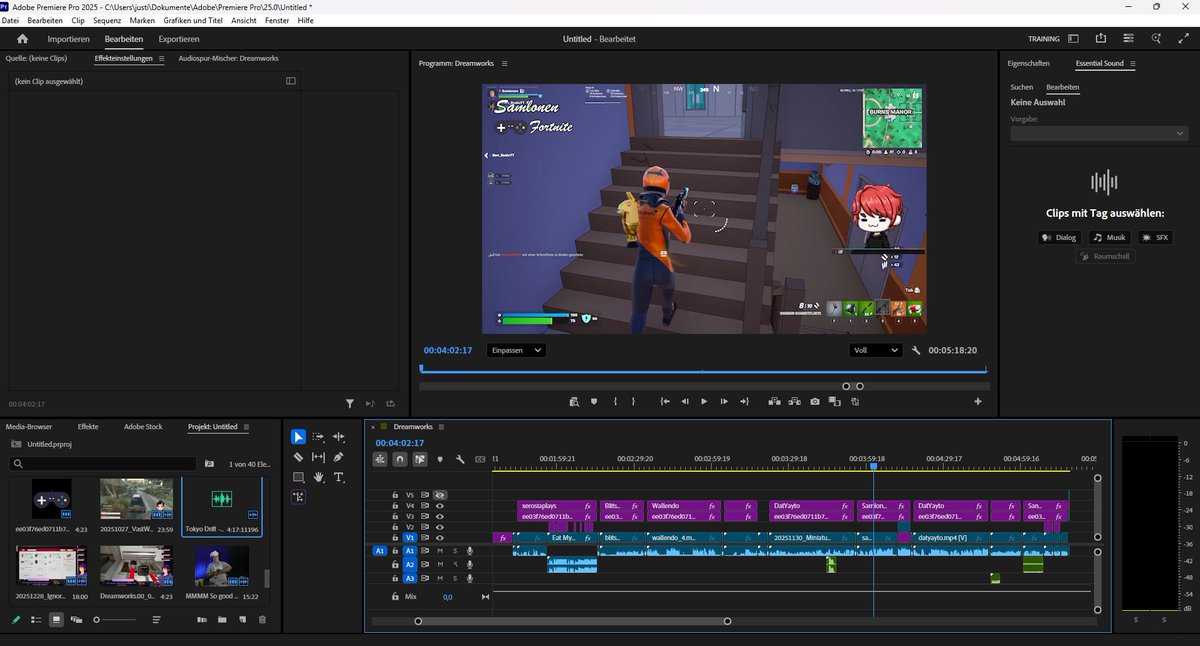Select the Tokyo Drift audio thumbnail
Viewport: 1200px width, 646px height.
(x=222, y=498)
